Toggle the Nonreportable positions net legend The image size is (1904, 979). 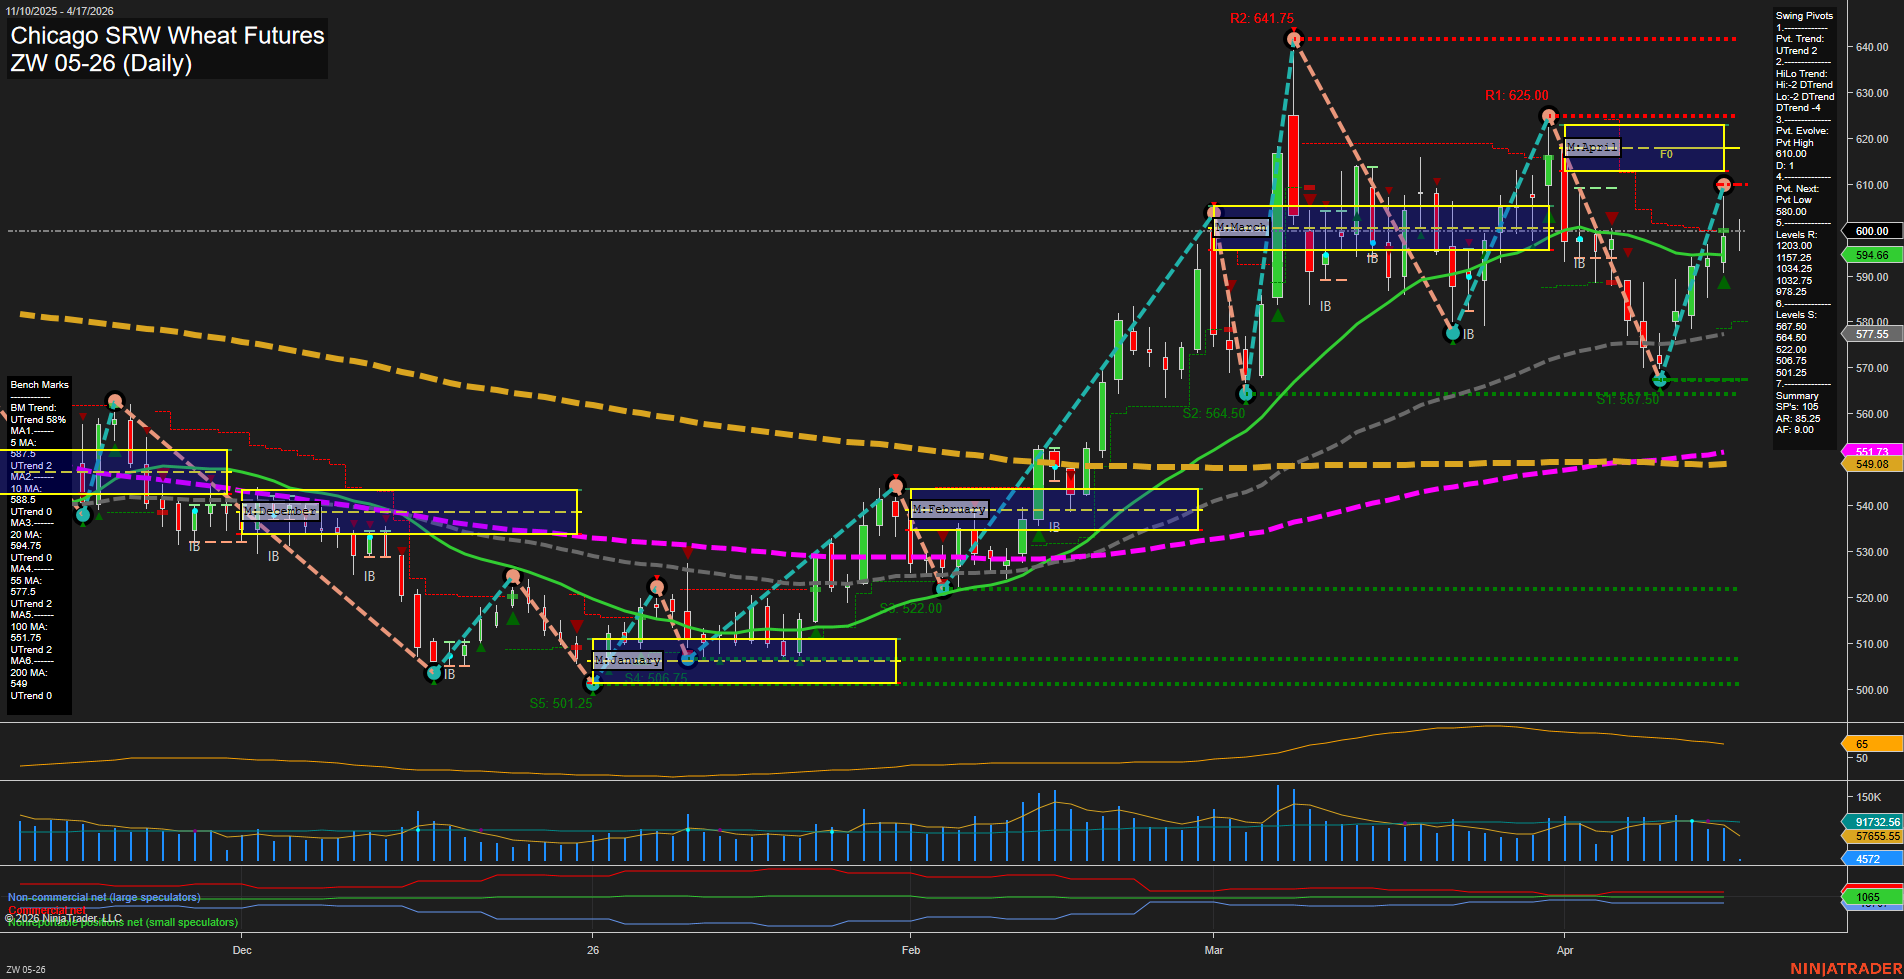[122, 922]
